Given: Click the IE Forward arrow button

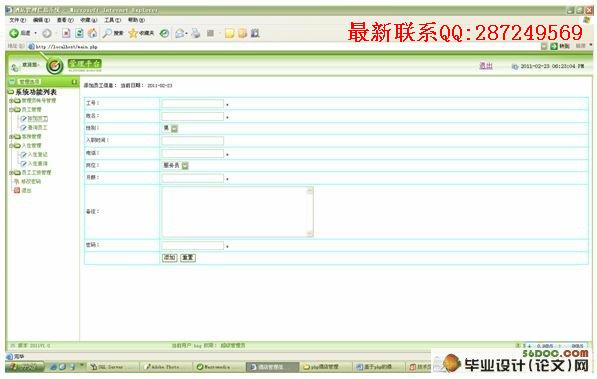Looking at the screenshot, I should point(47,34).
